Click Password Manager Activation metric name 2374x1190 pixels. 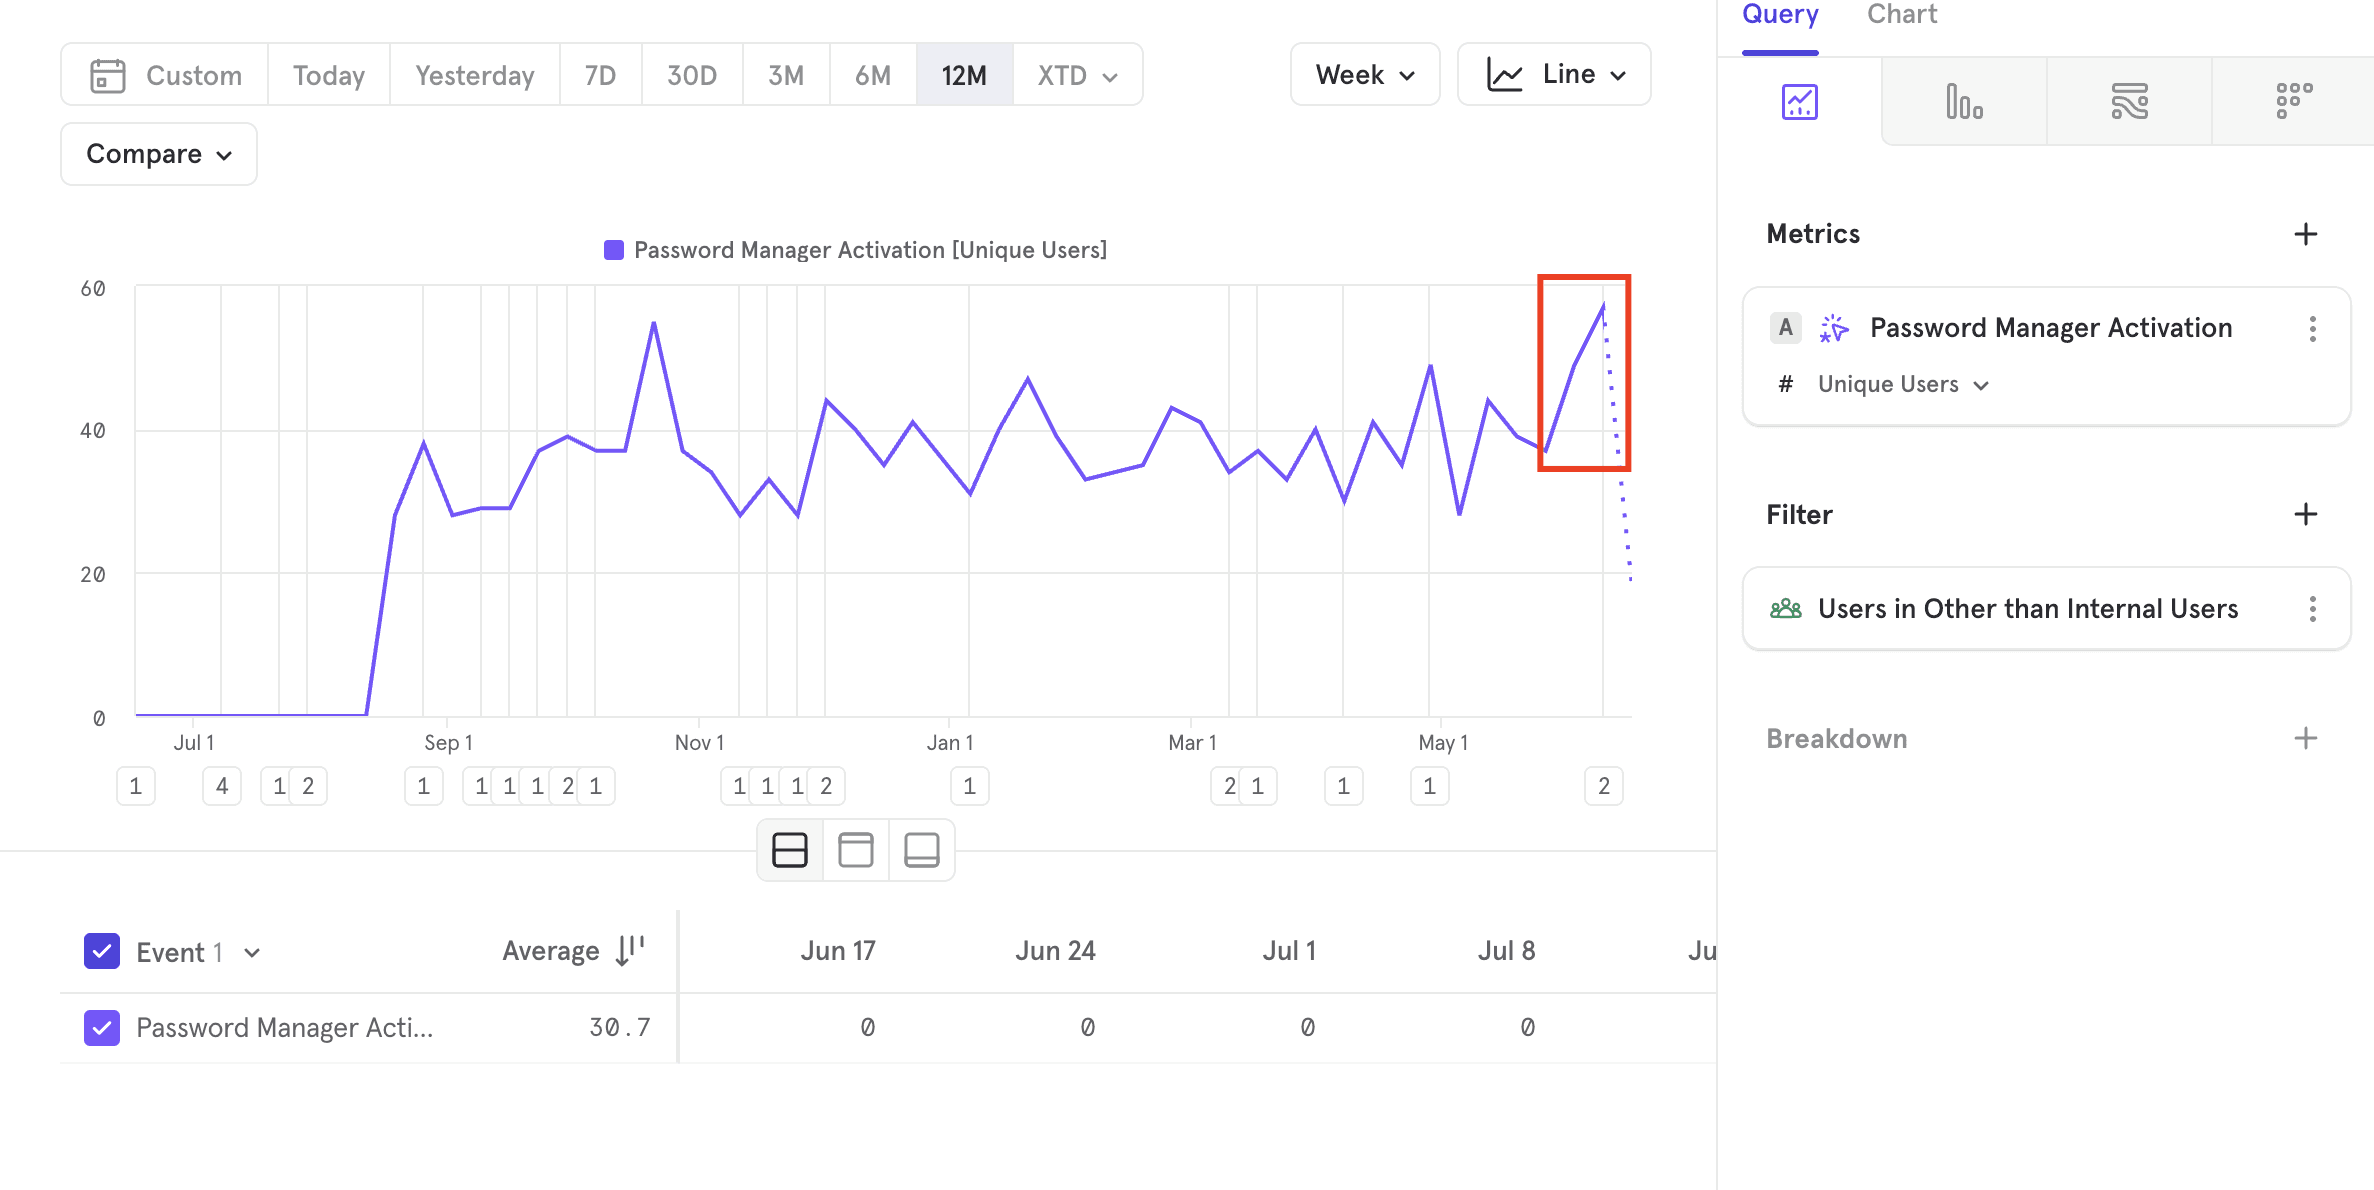(x=2051, y=328)
